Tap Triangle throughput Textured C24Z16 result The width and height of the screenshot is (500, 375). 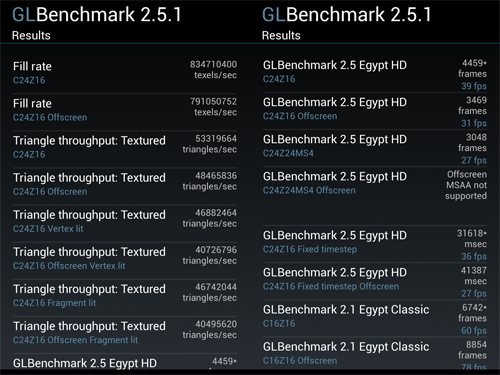pyautogui.click(x=125, y=149)
